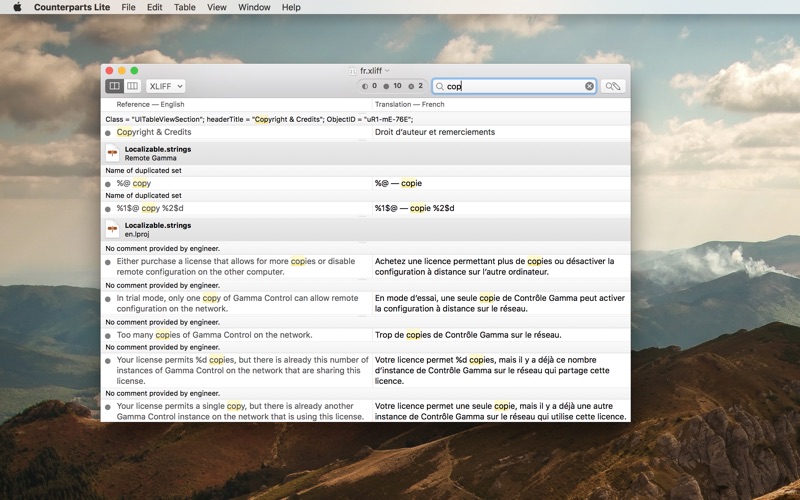Click the 'Translation — French' column header
The height and width of the screenshot is (500, 800).
[410, 104]
